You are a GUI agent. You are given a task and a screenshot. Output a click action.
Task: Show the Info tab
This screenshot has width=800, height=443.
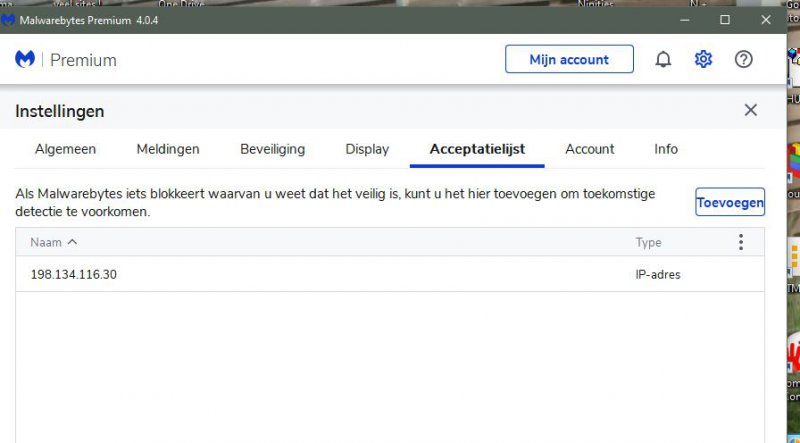(666, 149)
